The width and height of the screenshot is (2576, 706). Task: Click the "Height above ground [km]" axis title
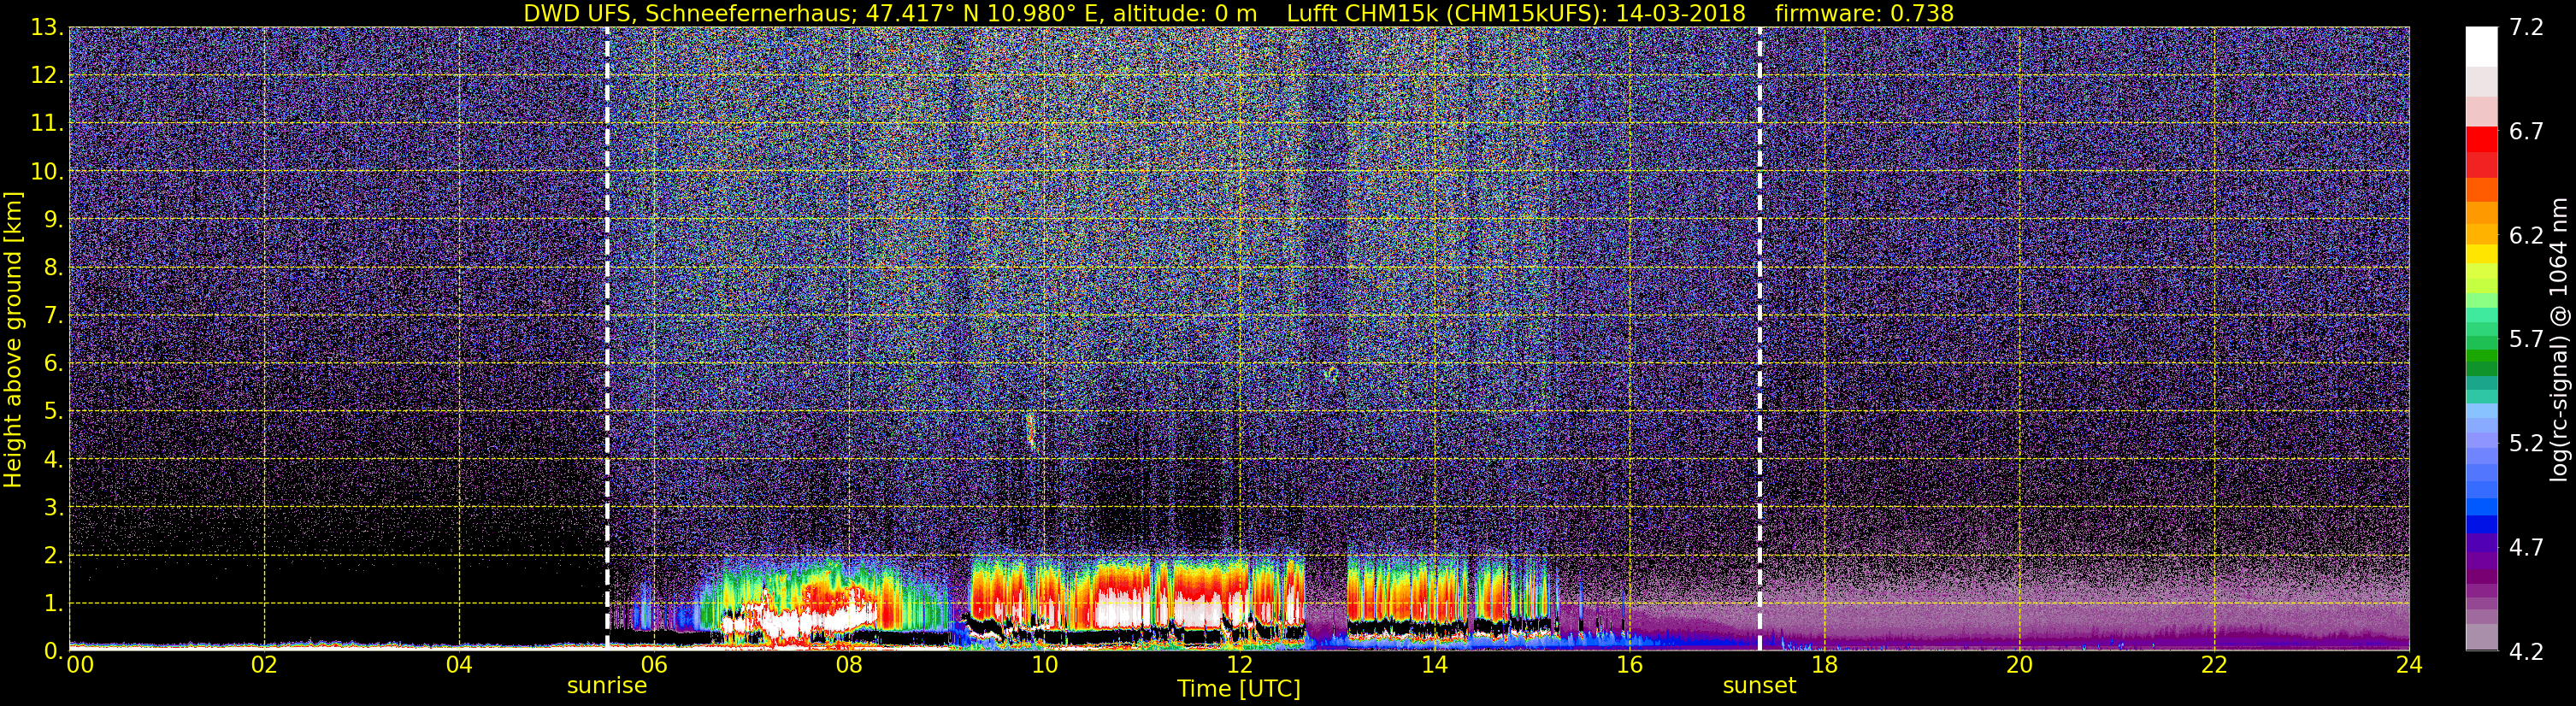tap(13, 339)
